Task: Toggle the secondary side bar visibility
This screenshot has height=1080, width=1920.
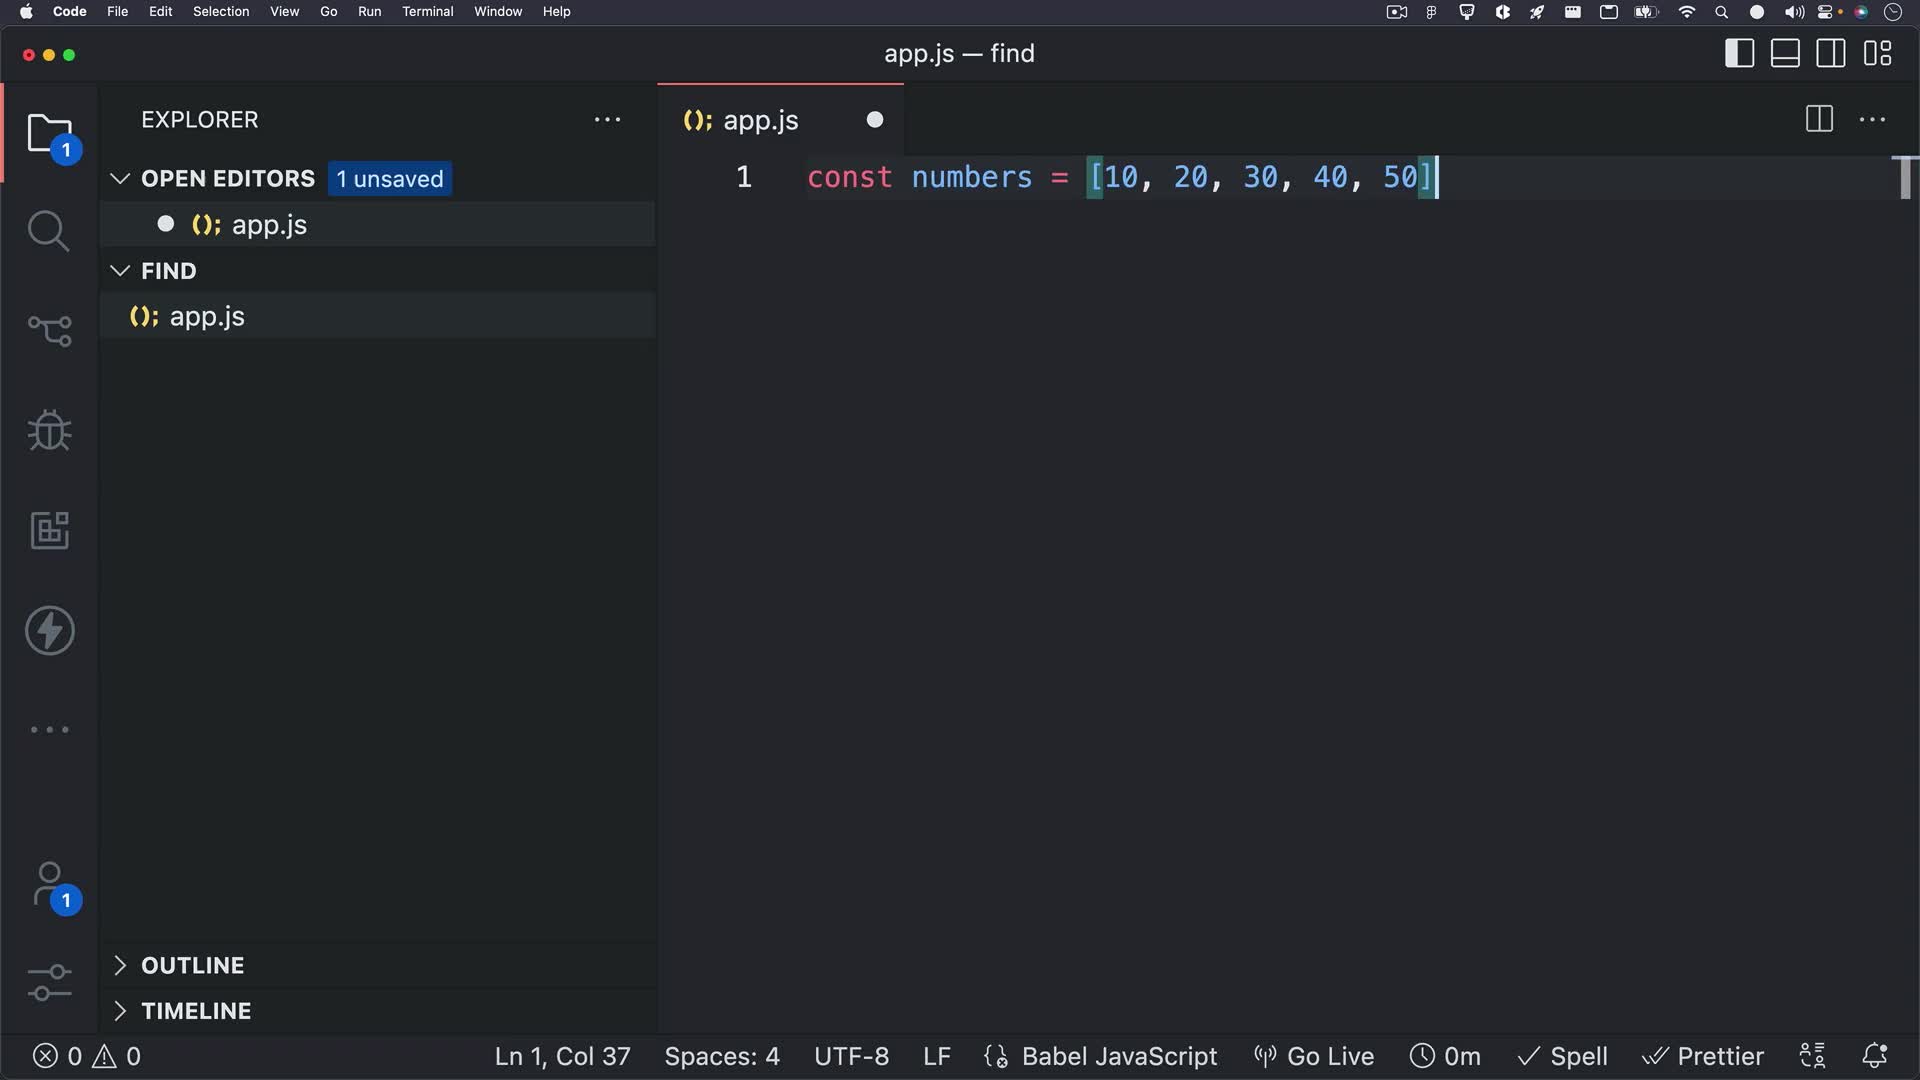Action: click(1829, 53)
